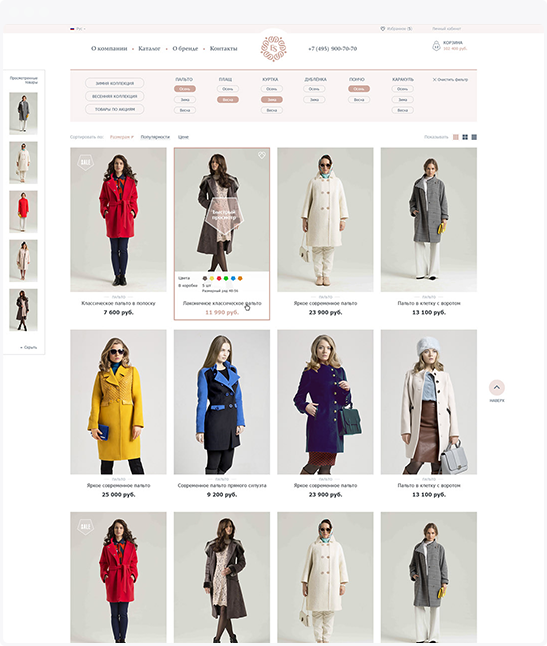
Task: Toggle the selected Осень filter under ПАЛЬТО
Action: (185, 89)
